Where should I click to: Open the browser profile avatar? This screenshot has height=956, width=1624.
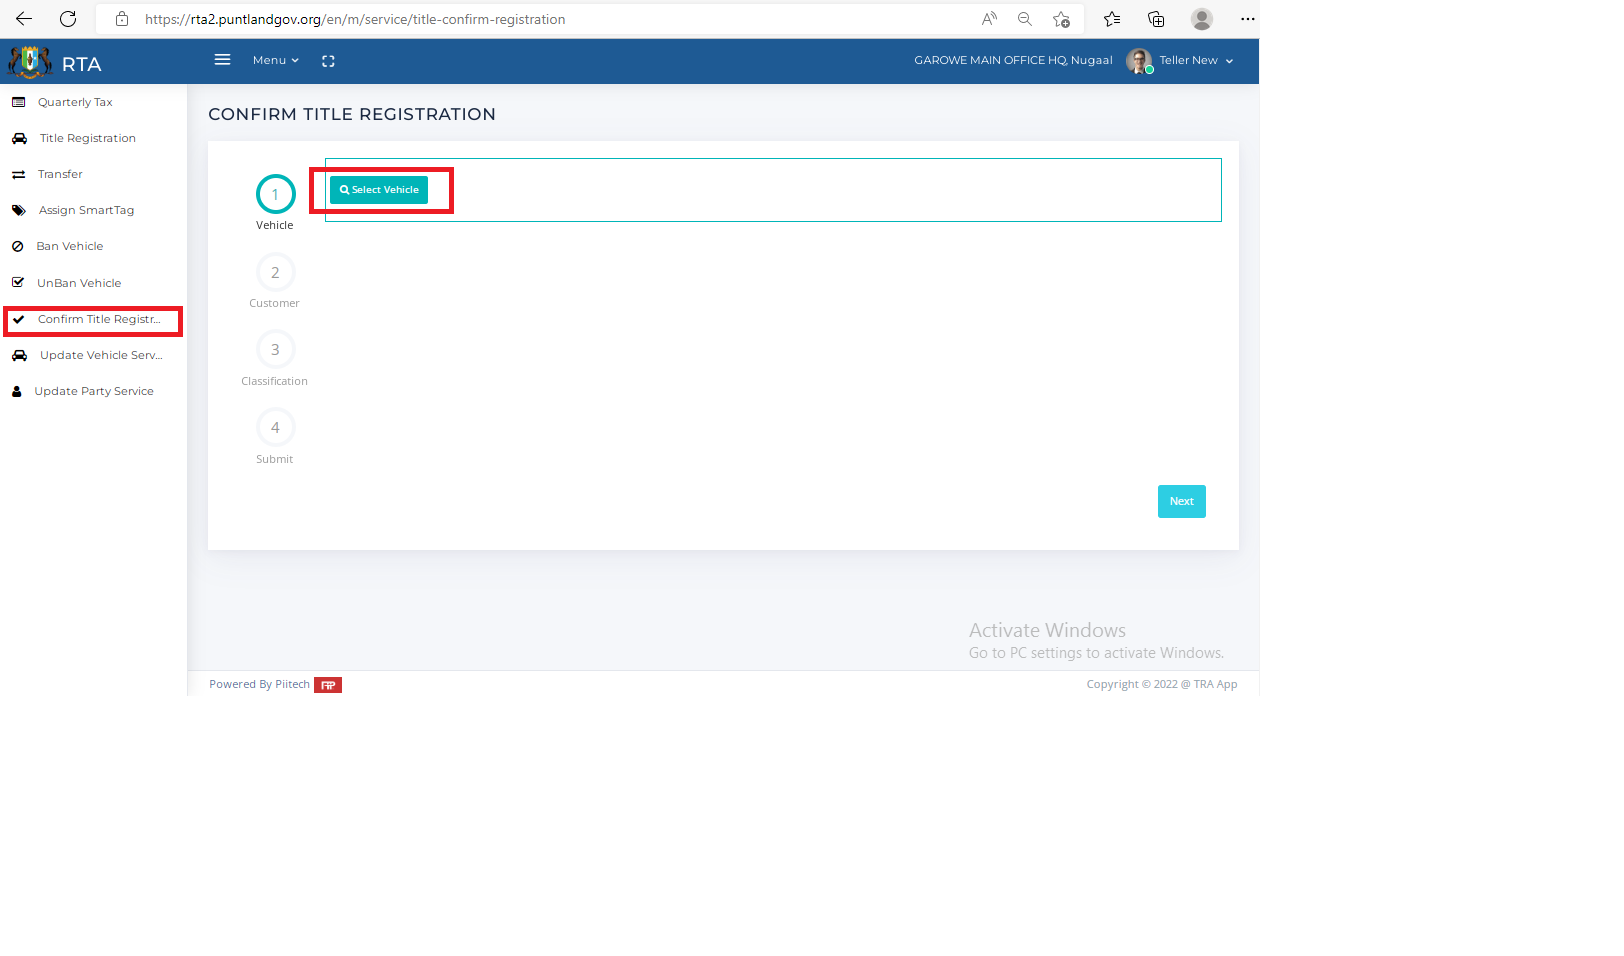[1202, 19]
